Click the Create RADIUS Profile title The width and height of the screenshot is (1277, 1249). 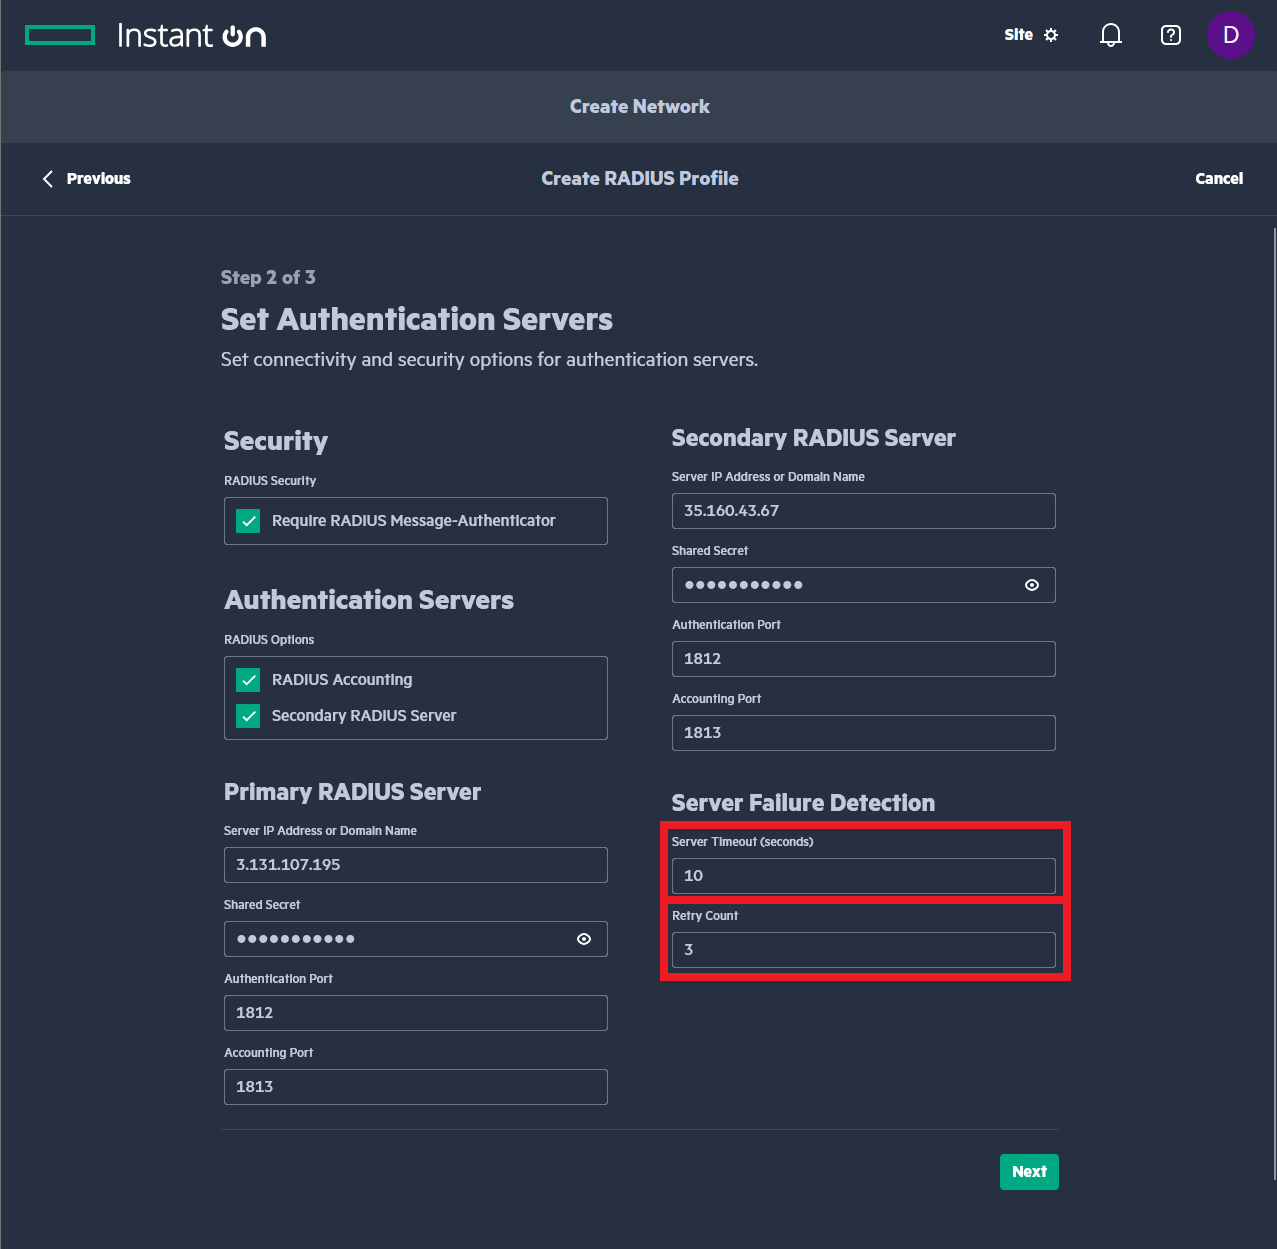[640, 179]
